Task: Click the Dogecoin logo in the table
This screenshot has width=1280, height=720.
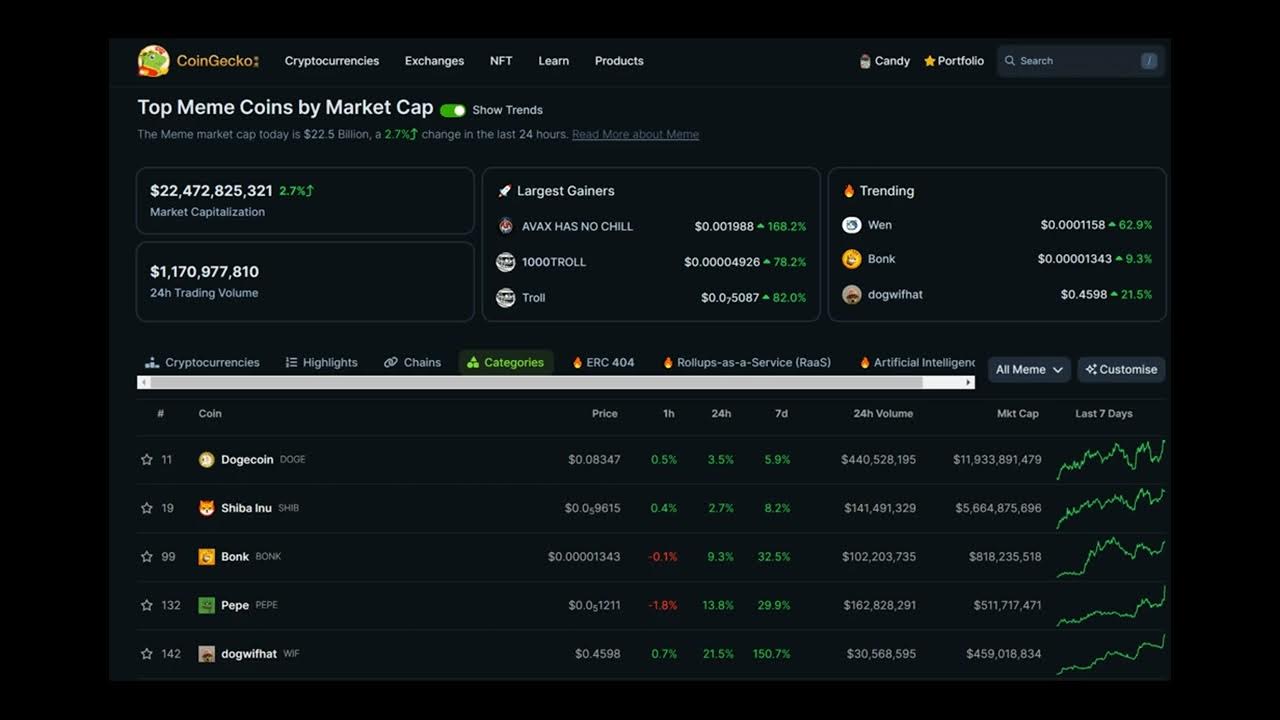Action: tap(207, 460)
